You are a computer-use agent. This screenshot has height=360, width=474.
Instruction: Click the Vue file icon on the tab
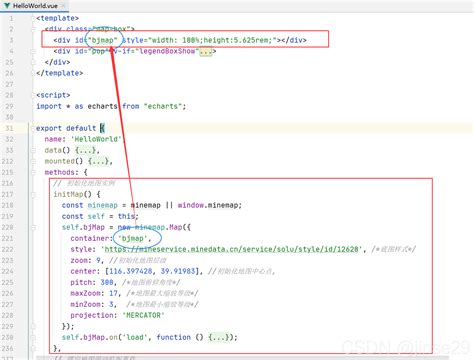[x=7, y=6]
